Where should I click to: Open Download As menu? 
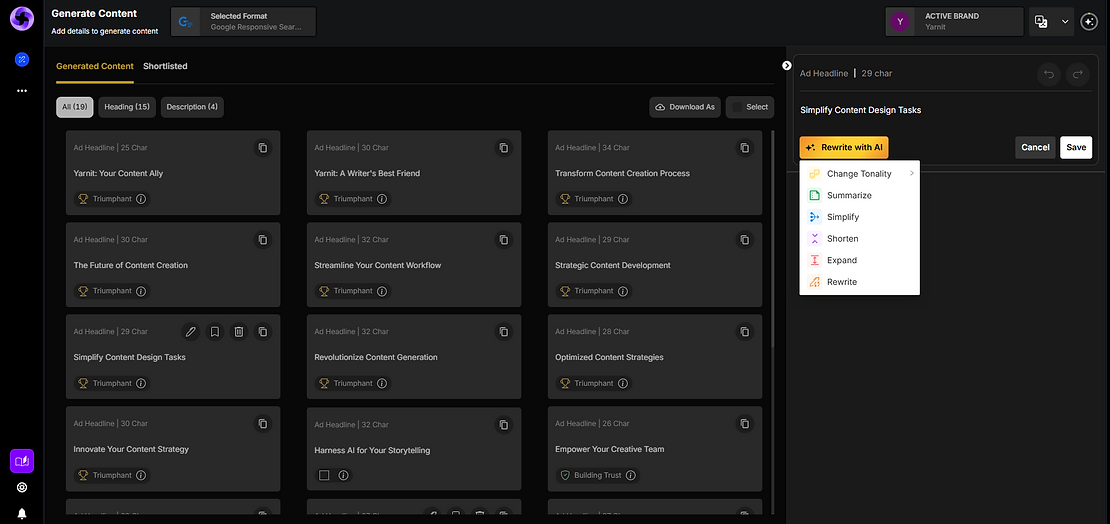684,107
